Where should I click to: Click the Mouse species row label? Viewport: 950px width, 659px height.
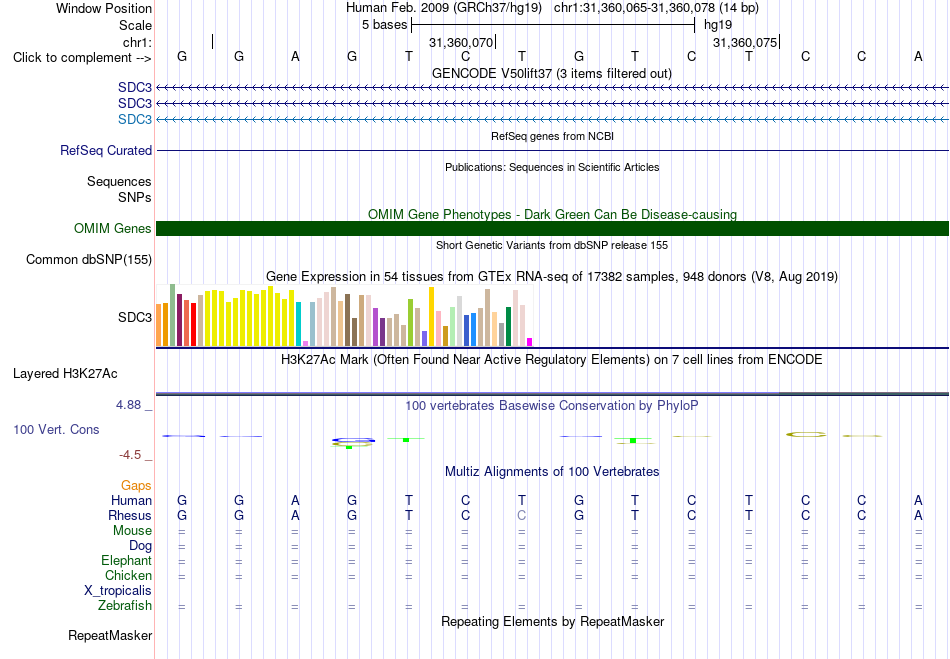click(132, 531)
